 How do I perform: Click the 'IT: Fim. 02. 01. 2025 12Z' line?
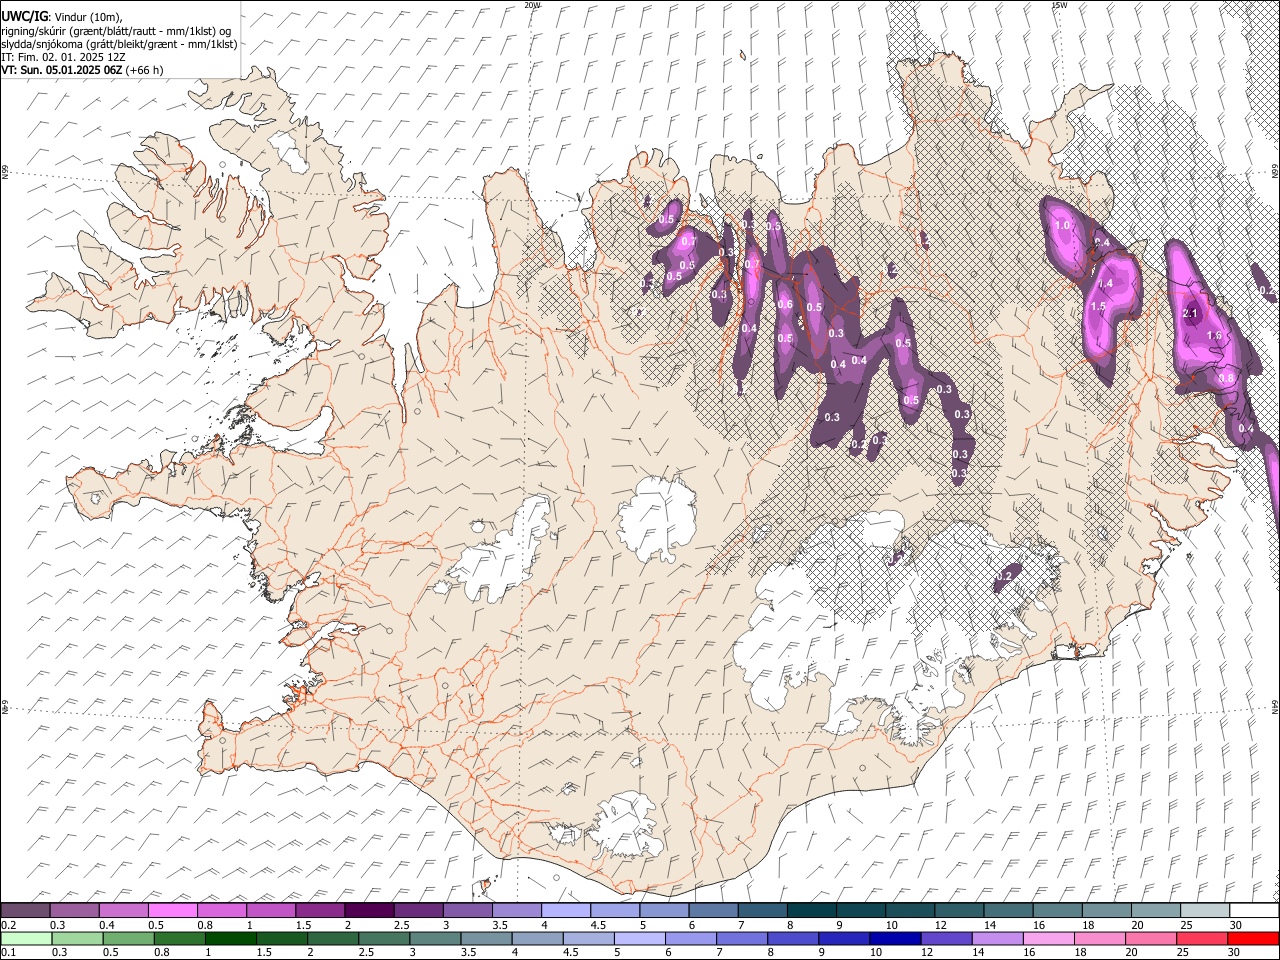click(64, 57)
